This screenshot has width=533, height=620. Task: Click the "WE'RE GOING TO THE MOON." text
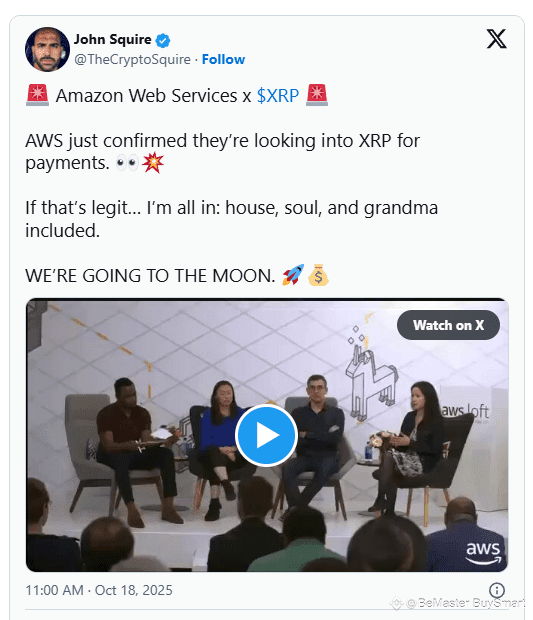(150, 276)
